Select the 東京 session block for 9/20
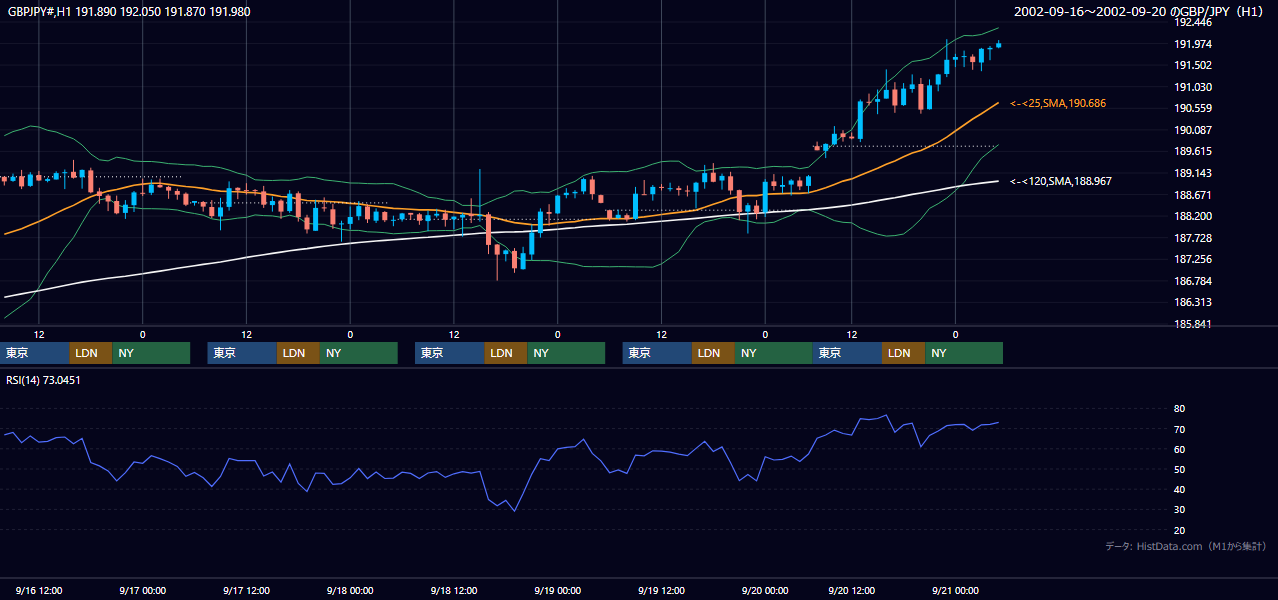Image resolution: width=1278 pixels, height=600 pixels. (x=848, y=353)
